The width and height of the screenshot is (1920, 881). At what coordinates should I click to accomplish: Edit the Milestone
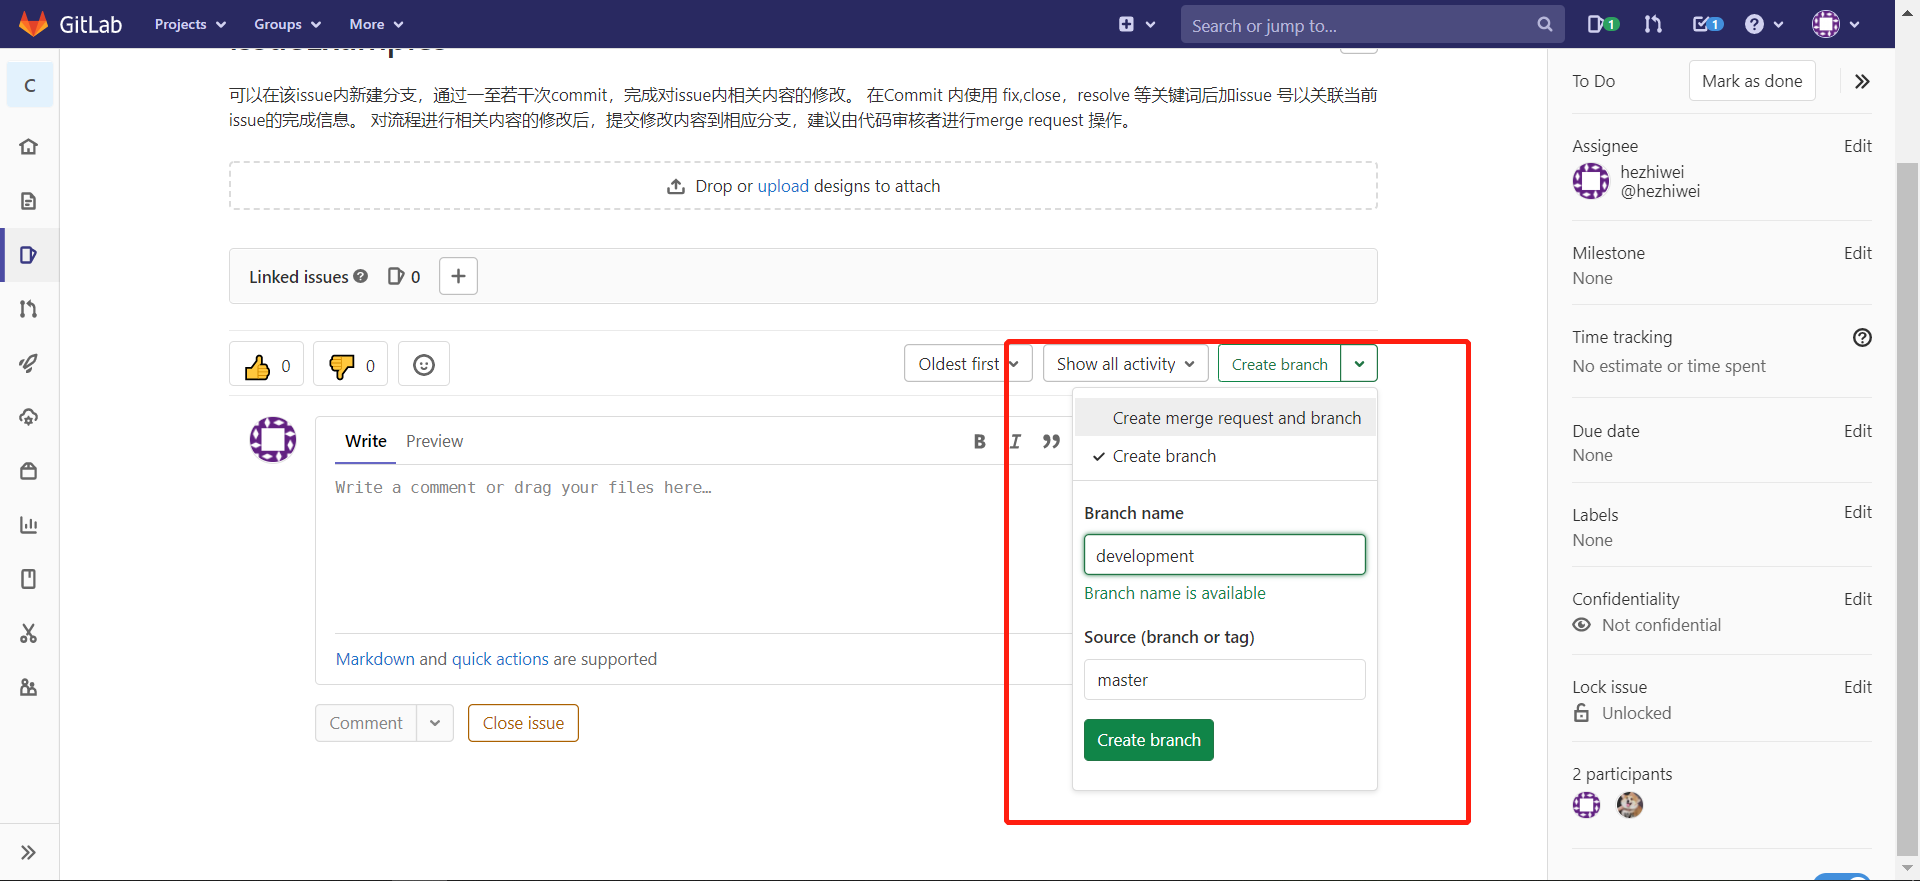(x=1857, y=253)
